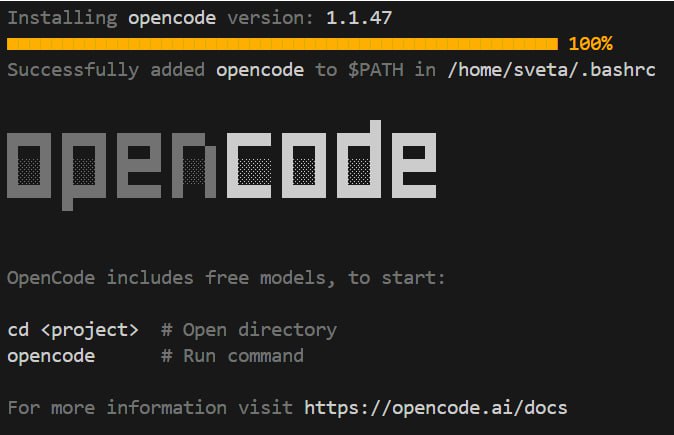Click the '# Open directory' comment
The image size is (674, 435).
coord(249,330)
